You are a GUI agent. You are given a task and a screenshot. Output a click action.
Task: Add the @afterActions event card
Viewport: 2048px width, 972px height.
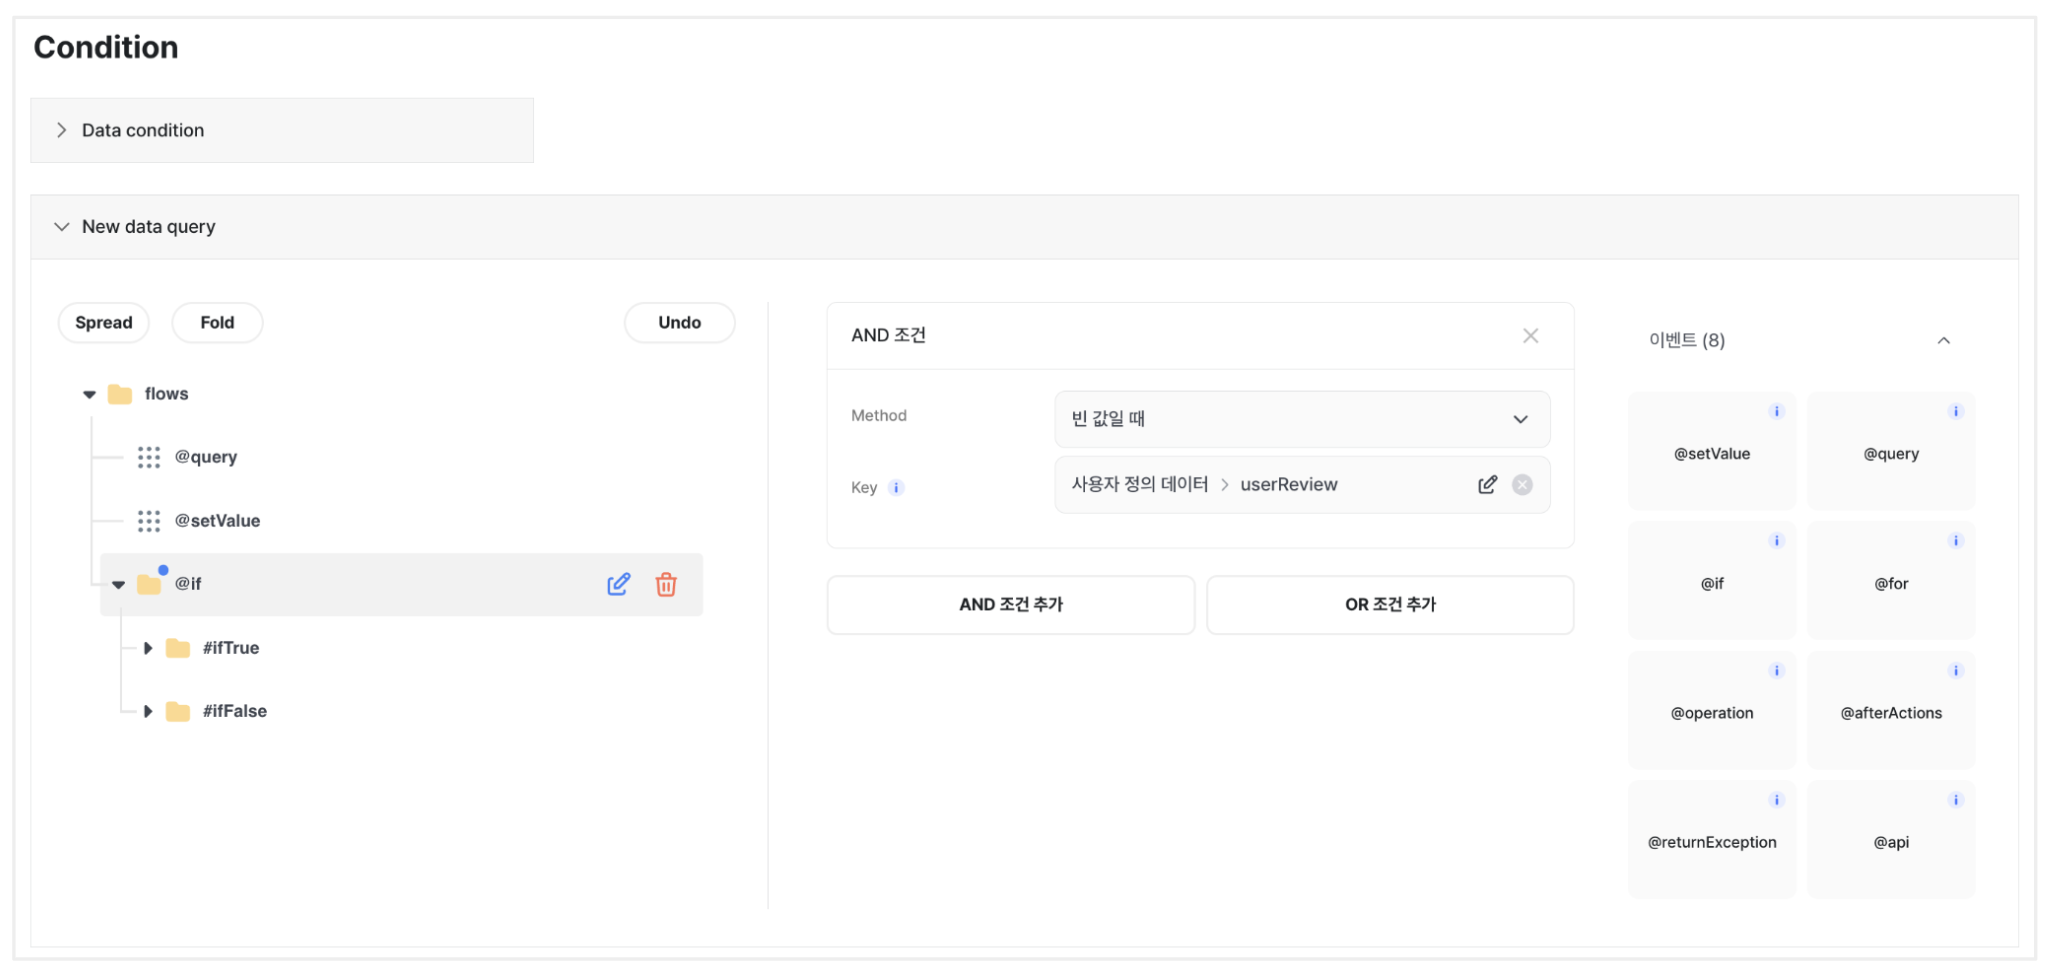point(1891,711)
